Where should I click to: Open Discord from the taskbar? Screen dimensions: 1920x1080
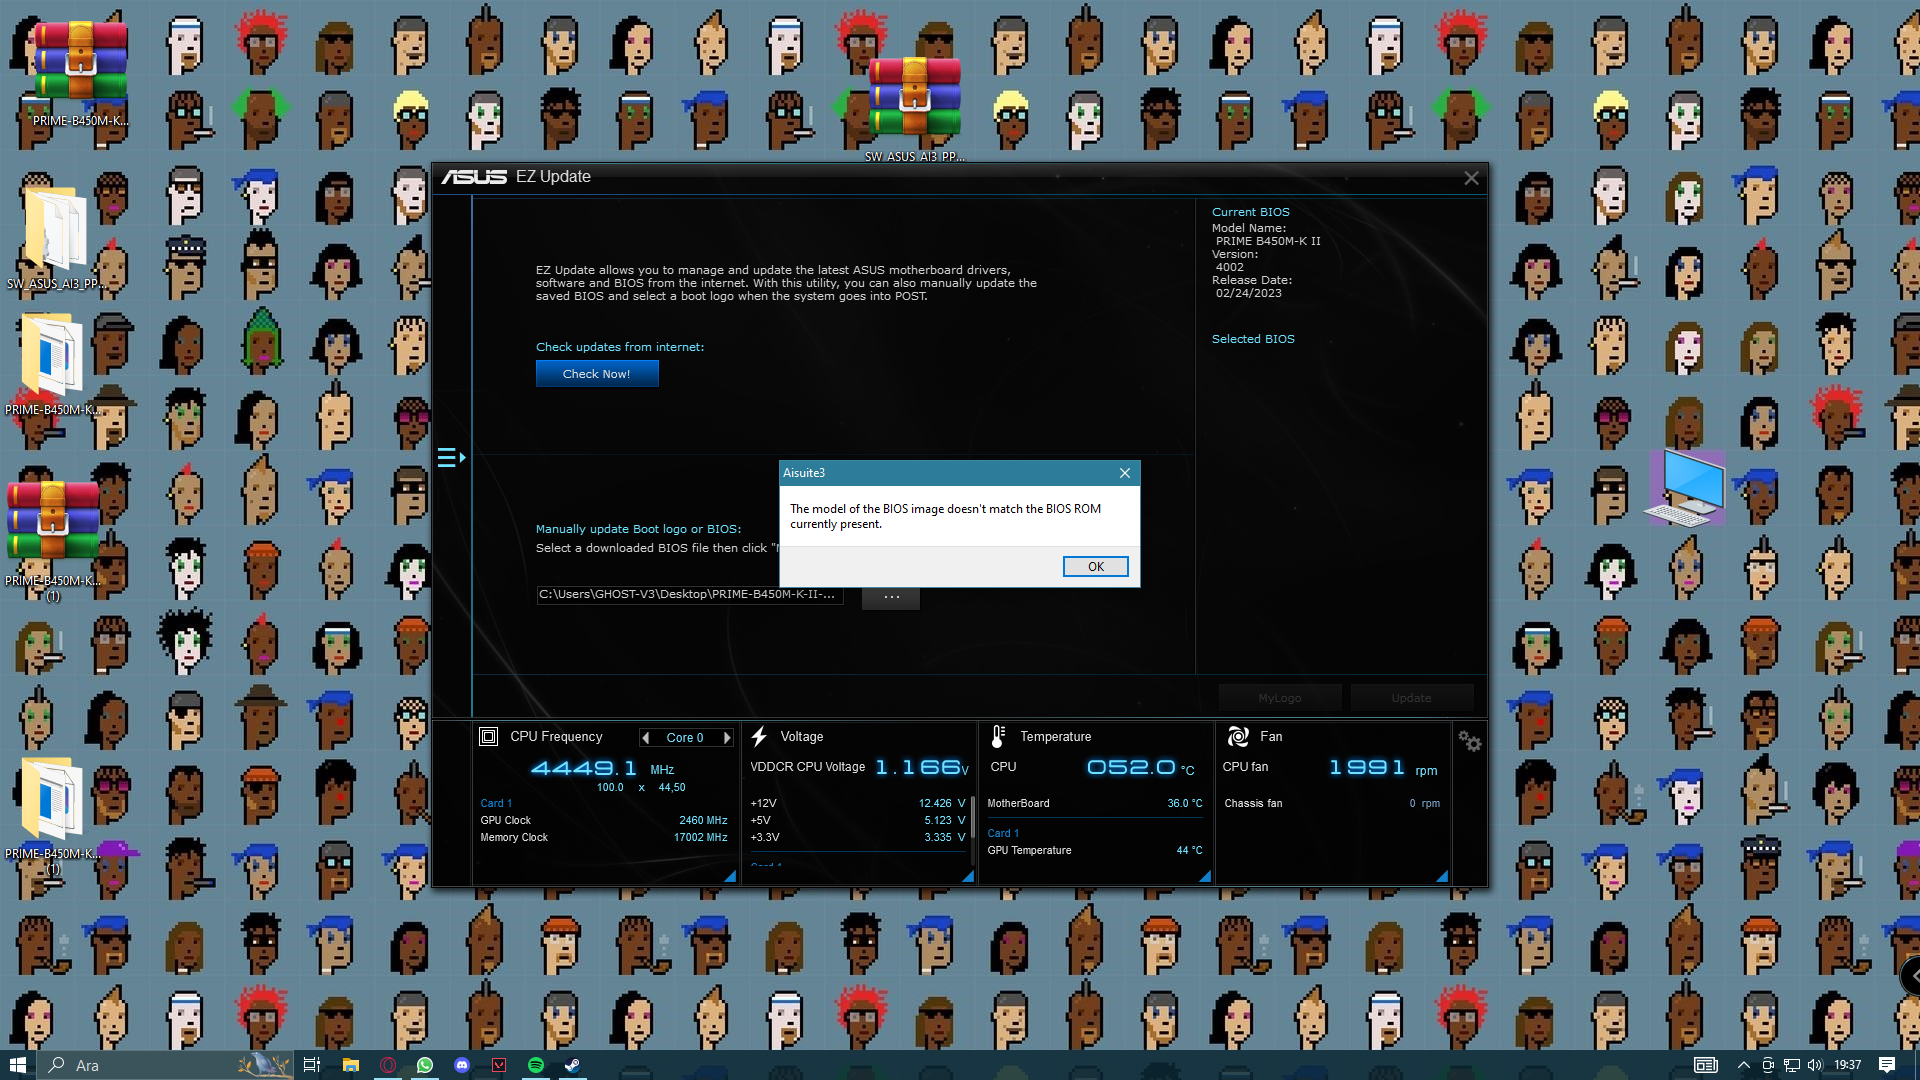462,1065
